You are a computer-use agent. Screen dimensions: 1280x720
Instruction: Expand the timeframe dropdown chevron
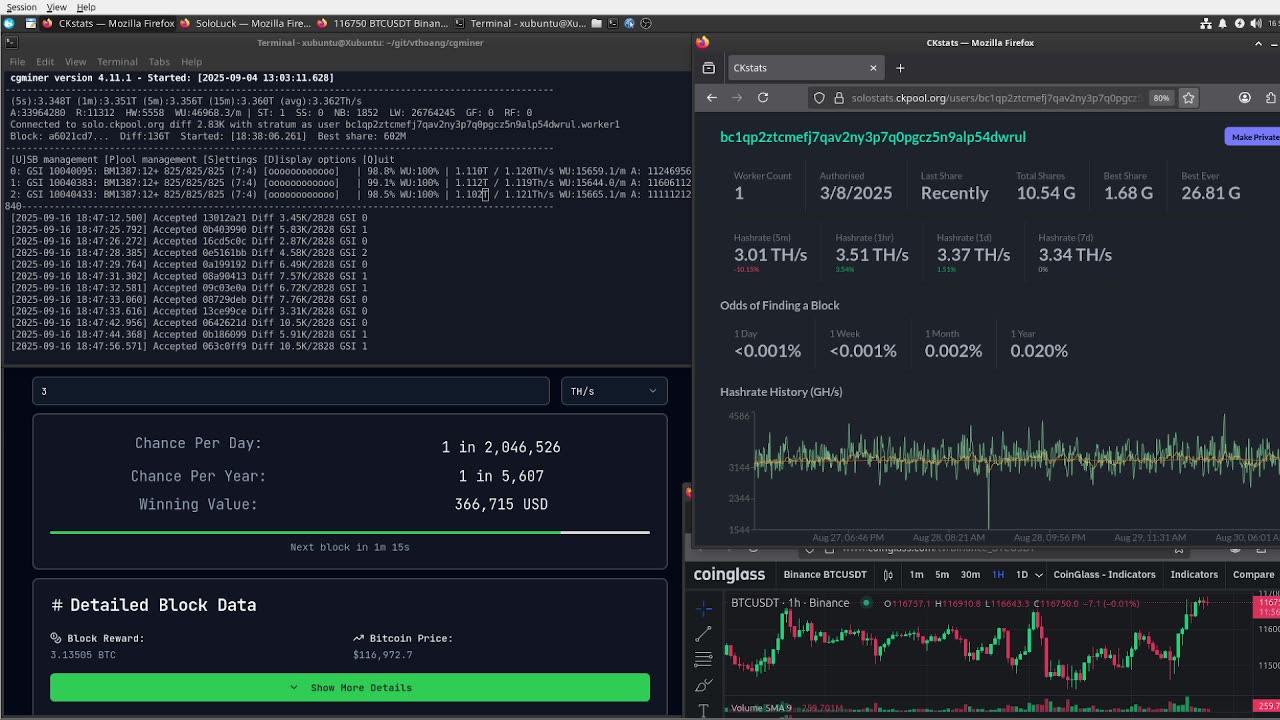[1039, 575]
